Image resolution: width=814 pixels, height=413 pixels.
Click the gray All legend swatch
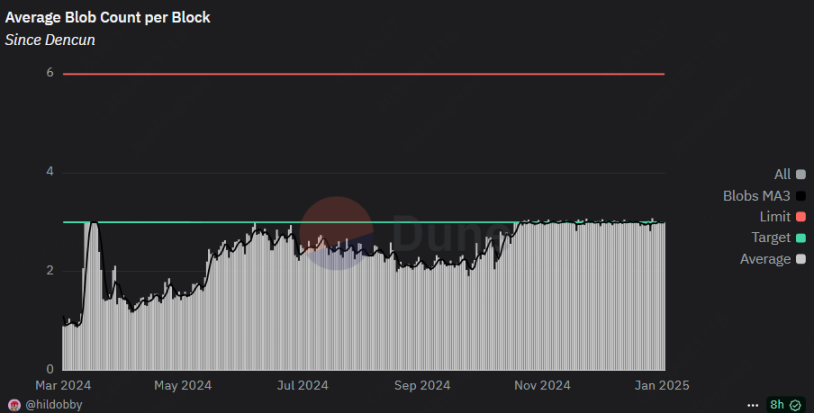pos(801,174)
